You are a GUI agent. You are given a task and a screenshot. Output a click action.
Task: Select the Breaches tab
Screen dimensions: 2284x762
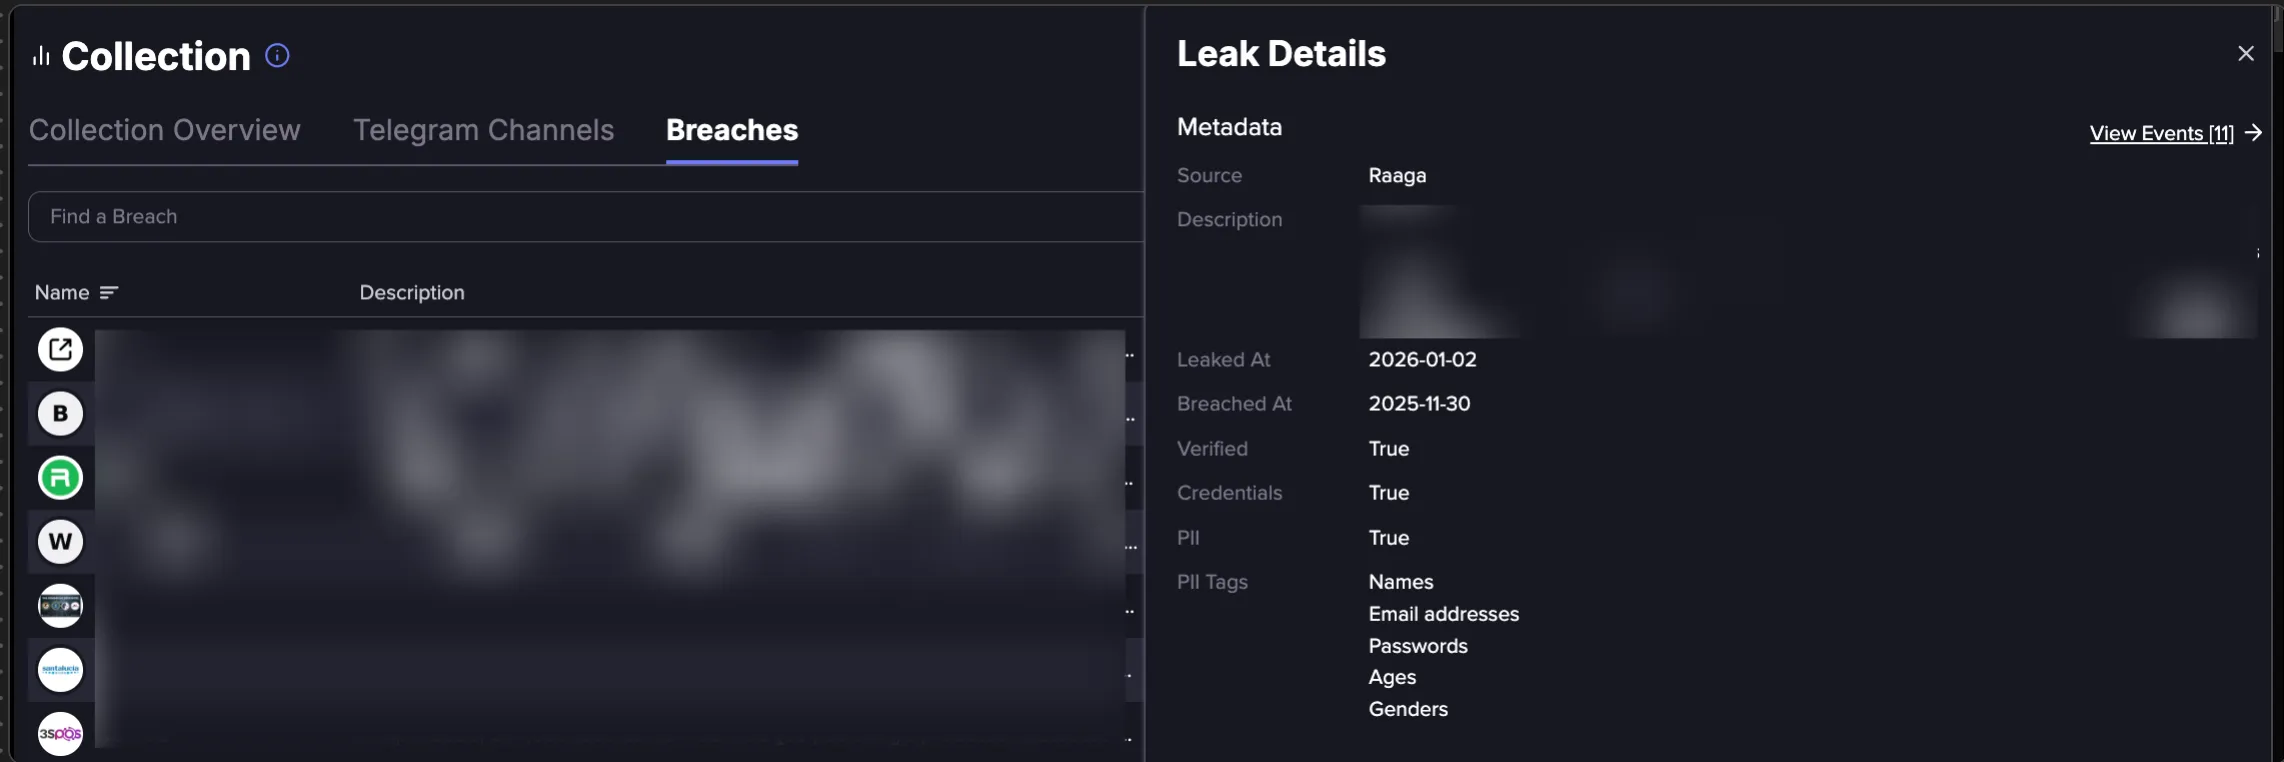732,130
